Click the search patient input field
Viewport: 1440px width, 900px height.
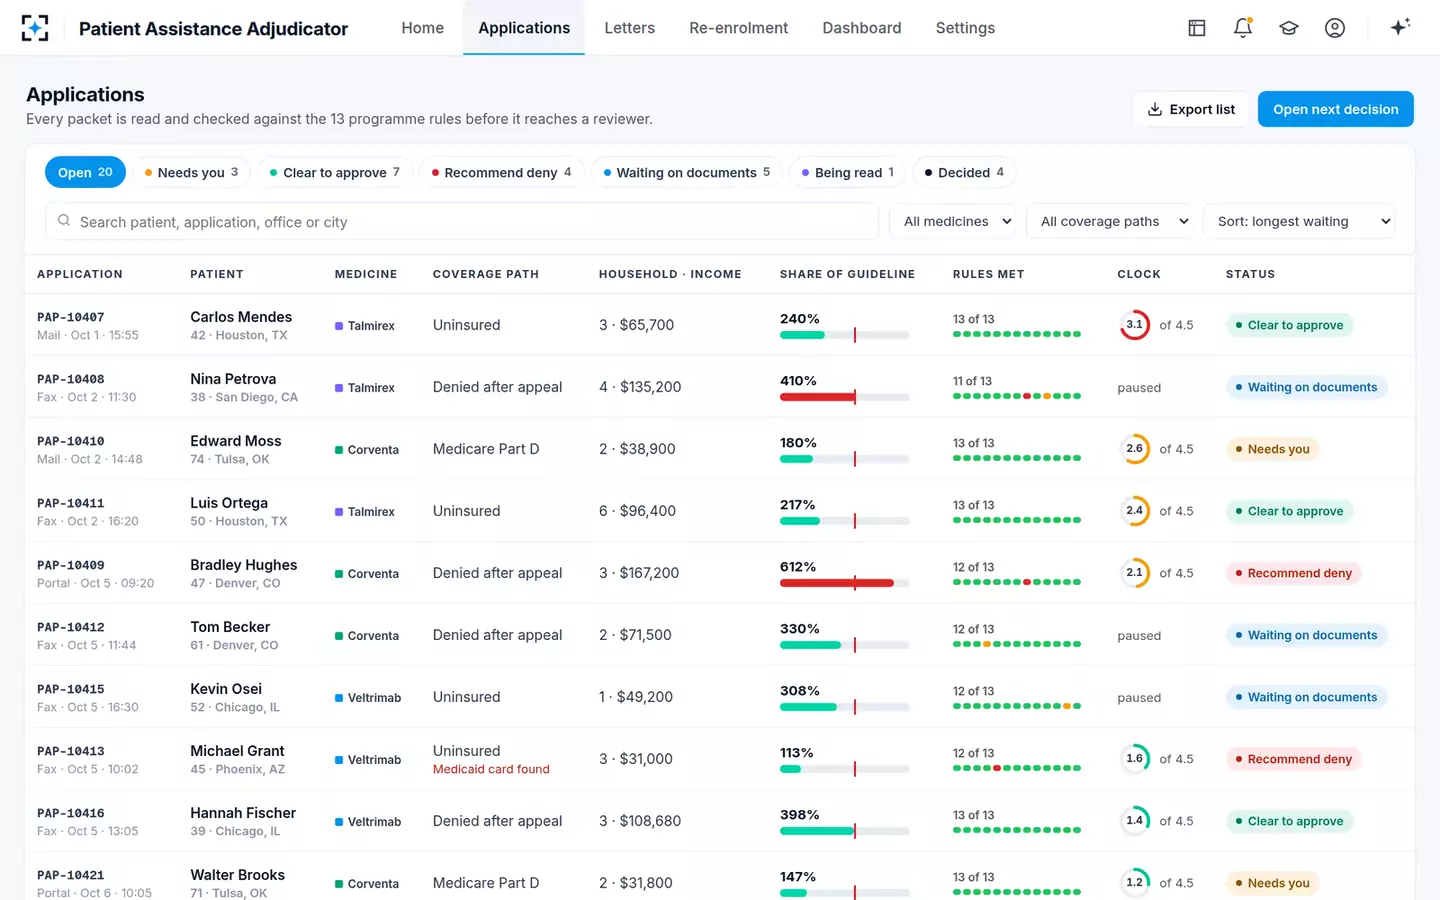point(461,221)
